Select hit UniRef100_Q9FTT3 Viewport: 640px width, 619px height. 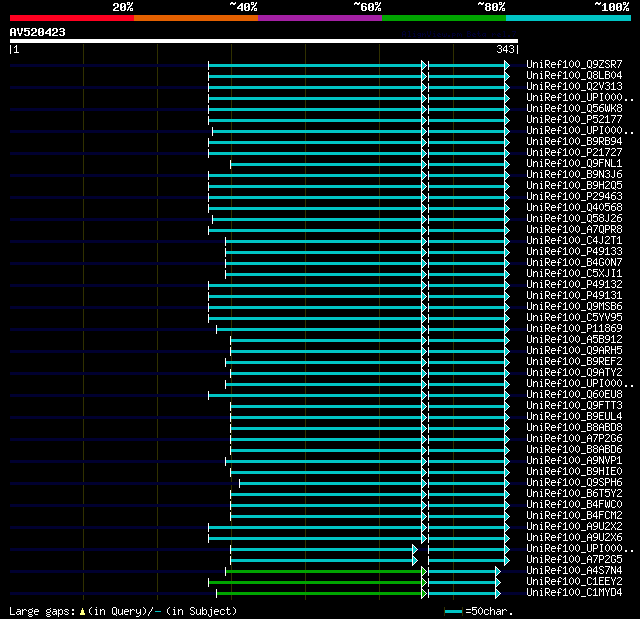point(574,406)
